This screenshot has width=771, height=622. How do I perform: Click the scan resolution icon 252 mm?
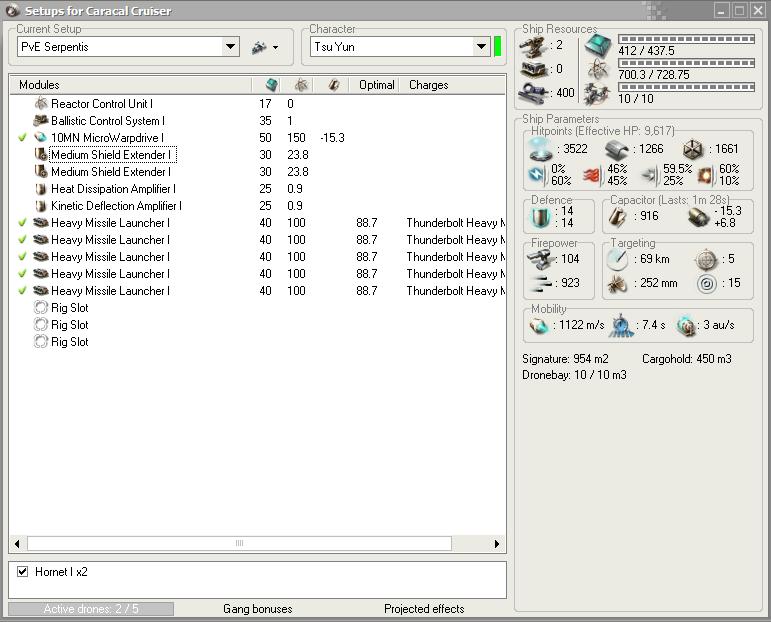tap(617, 283)
